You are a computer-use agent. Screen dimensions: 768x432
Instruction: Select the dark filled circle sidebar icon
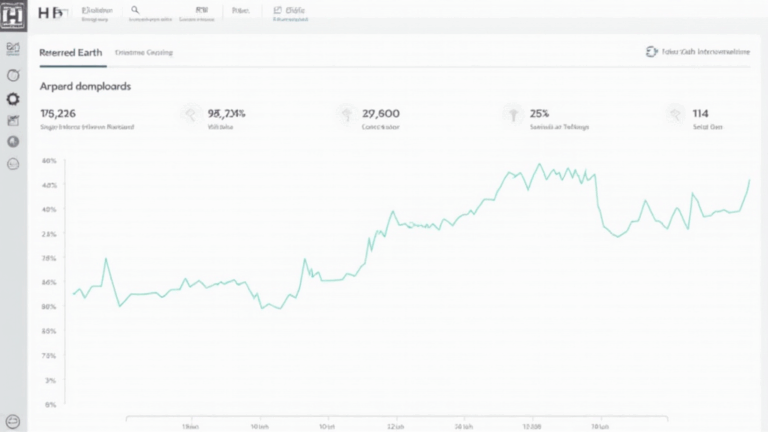[13, 142]
